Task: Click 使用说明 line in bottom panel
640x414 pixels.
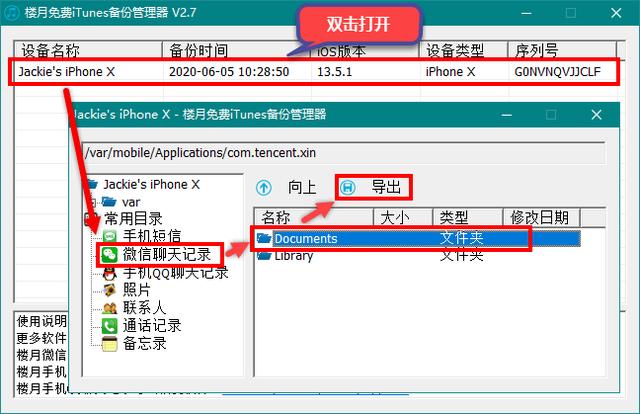Action: [41, 321]
